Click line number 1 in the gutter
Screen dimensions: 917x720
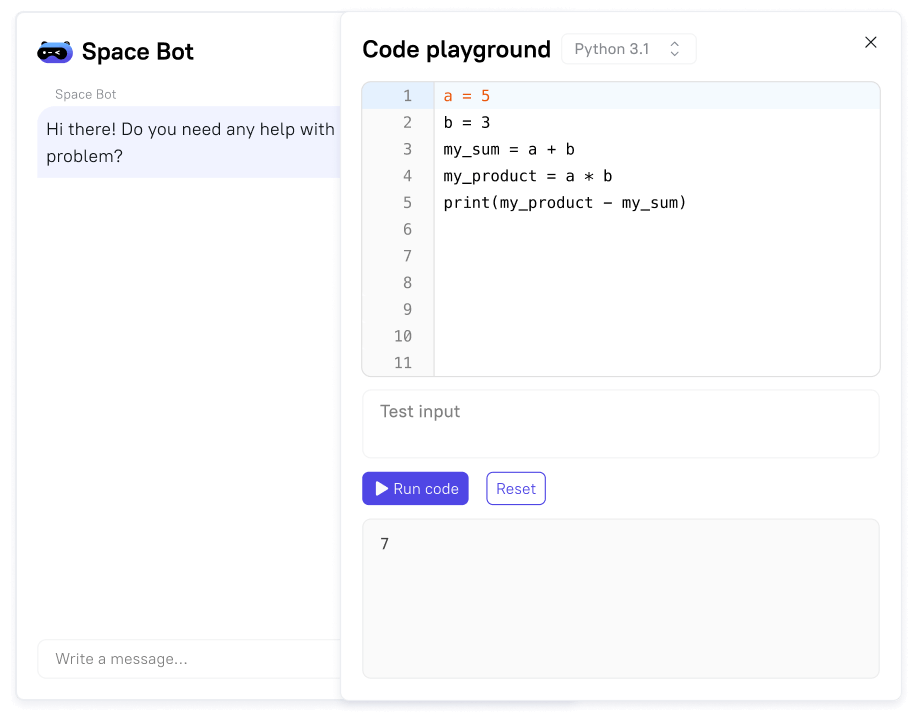point(406,96)
